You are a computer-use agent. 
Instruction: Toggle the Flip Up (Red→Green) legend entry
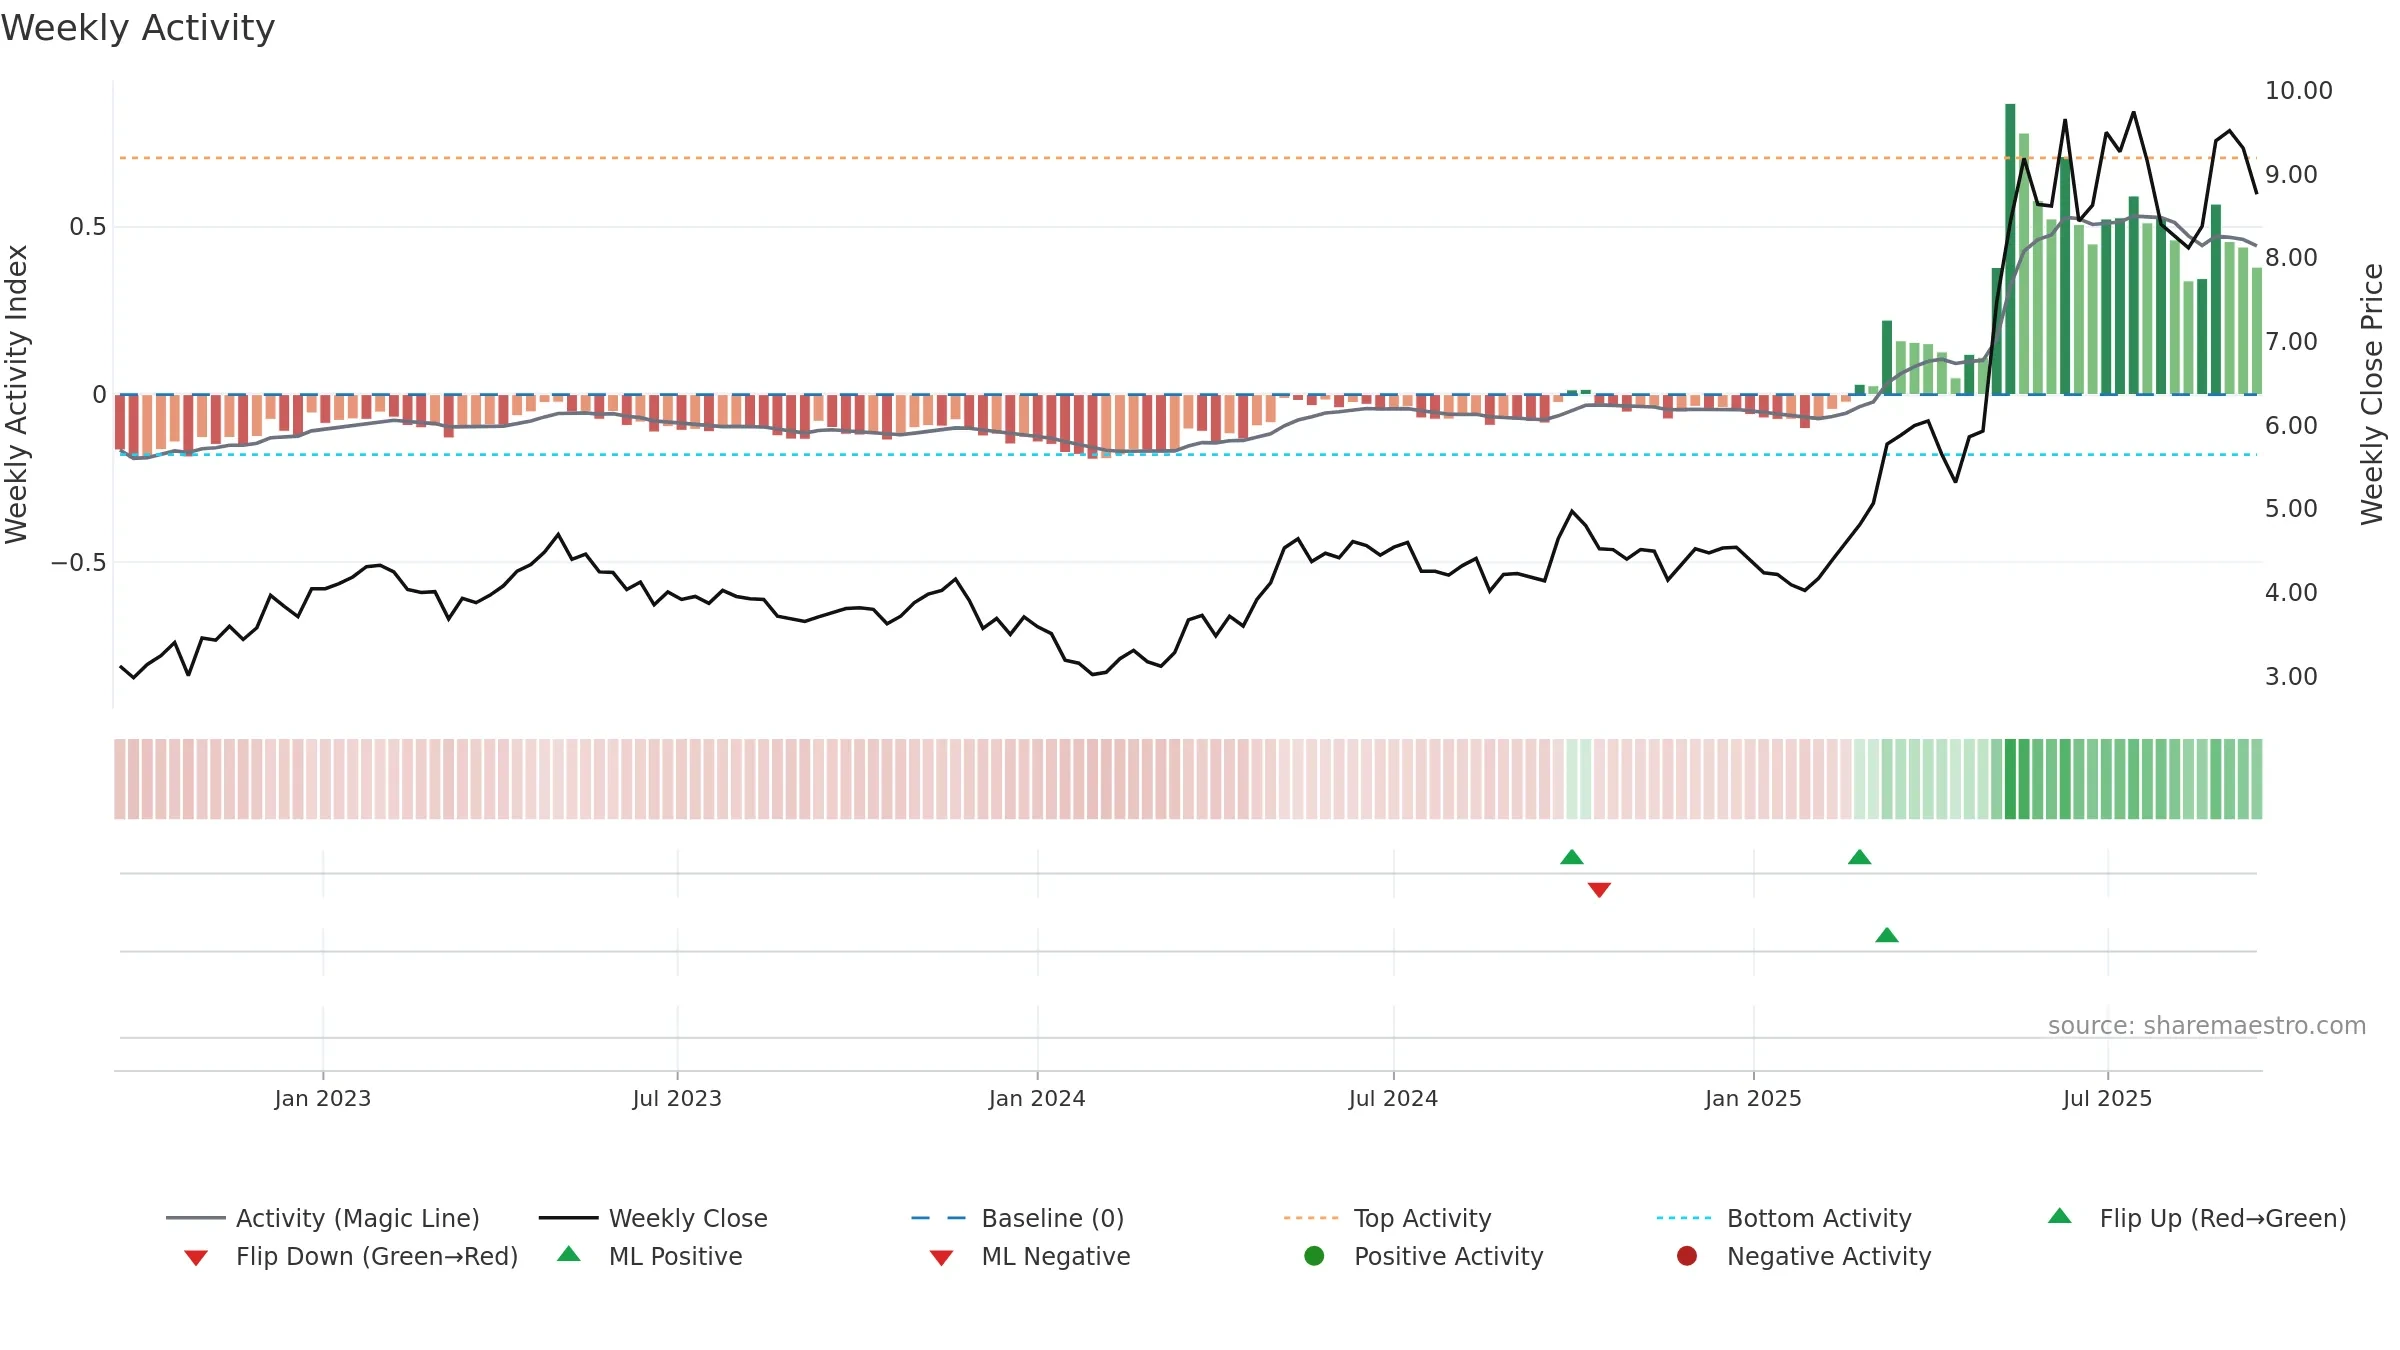point(2197,1218)
